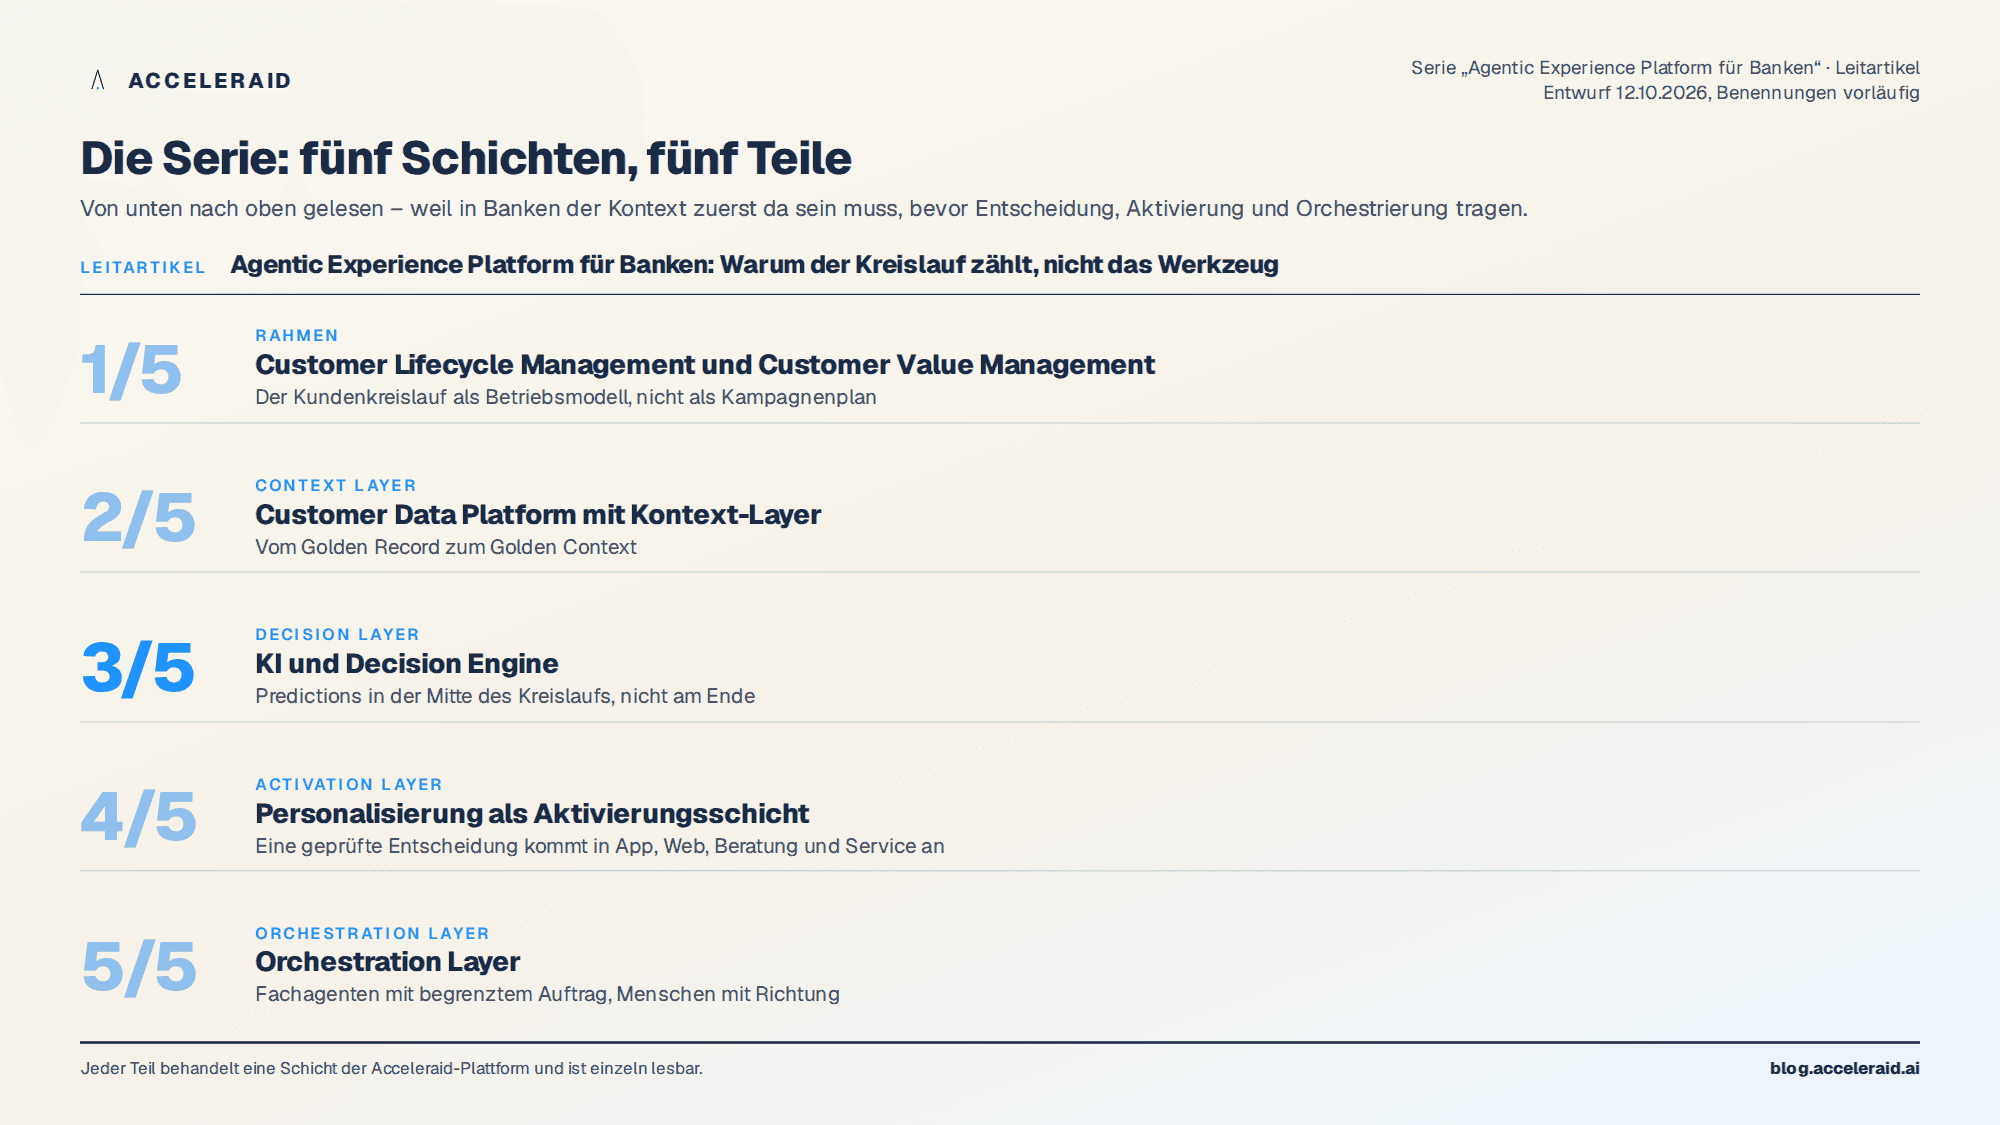Open the blog.acceleraid.ai link
The image size is (2000, 1125).
[x=1845, y=1068]
